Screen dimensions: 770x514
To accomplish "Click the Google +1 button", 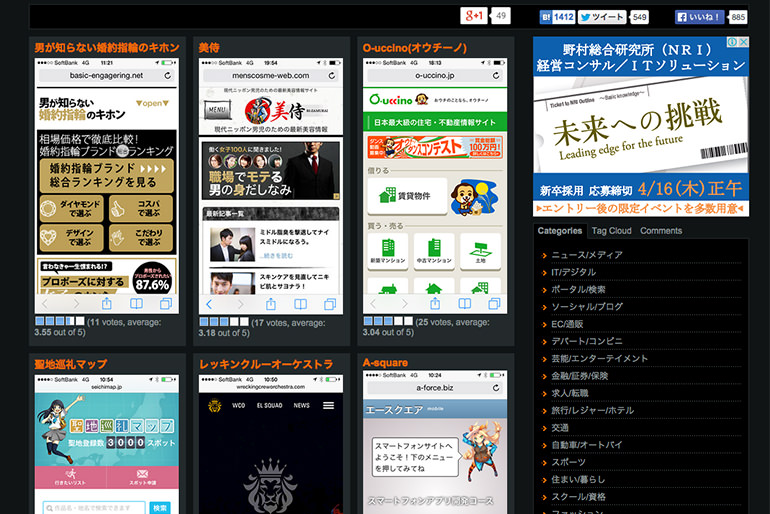I will (x=474, y=16).
